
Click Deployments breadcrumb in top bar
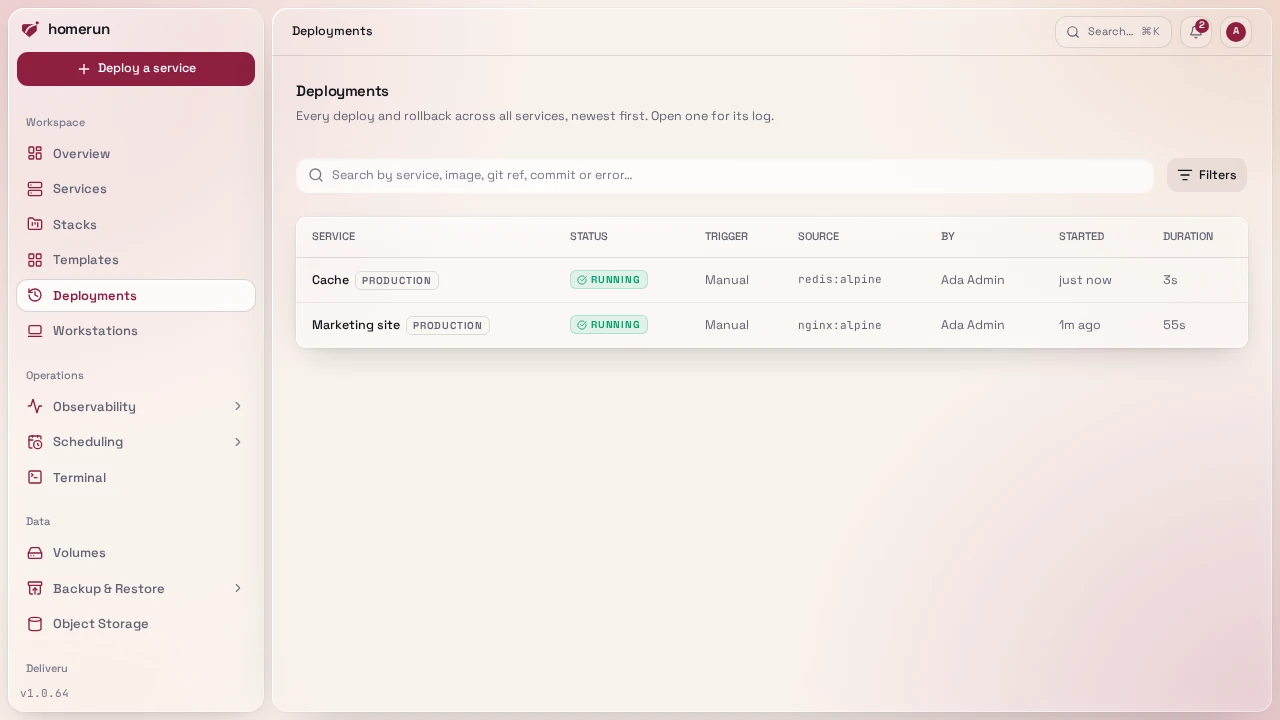coord(332,32)
